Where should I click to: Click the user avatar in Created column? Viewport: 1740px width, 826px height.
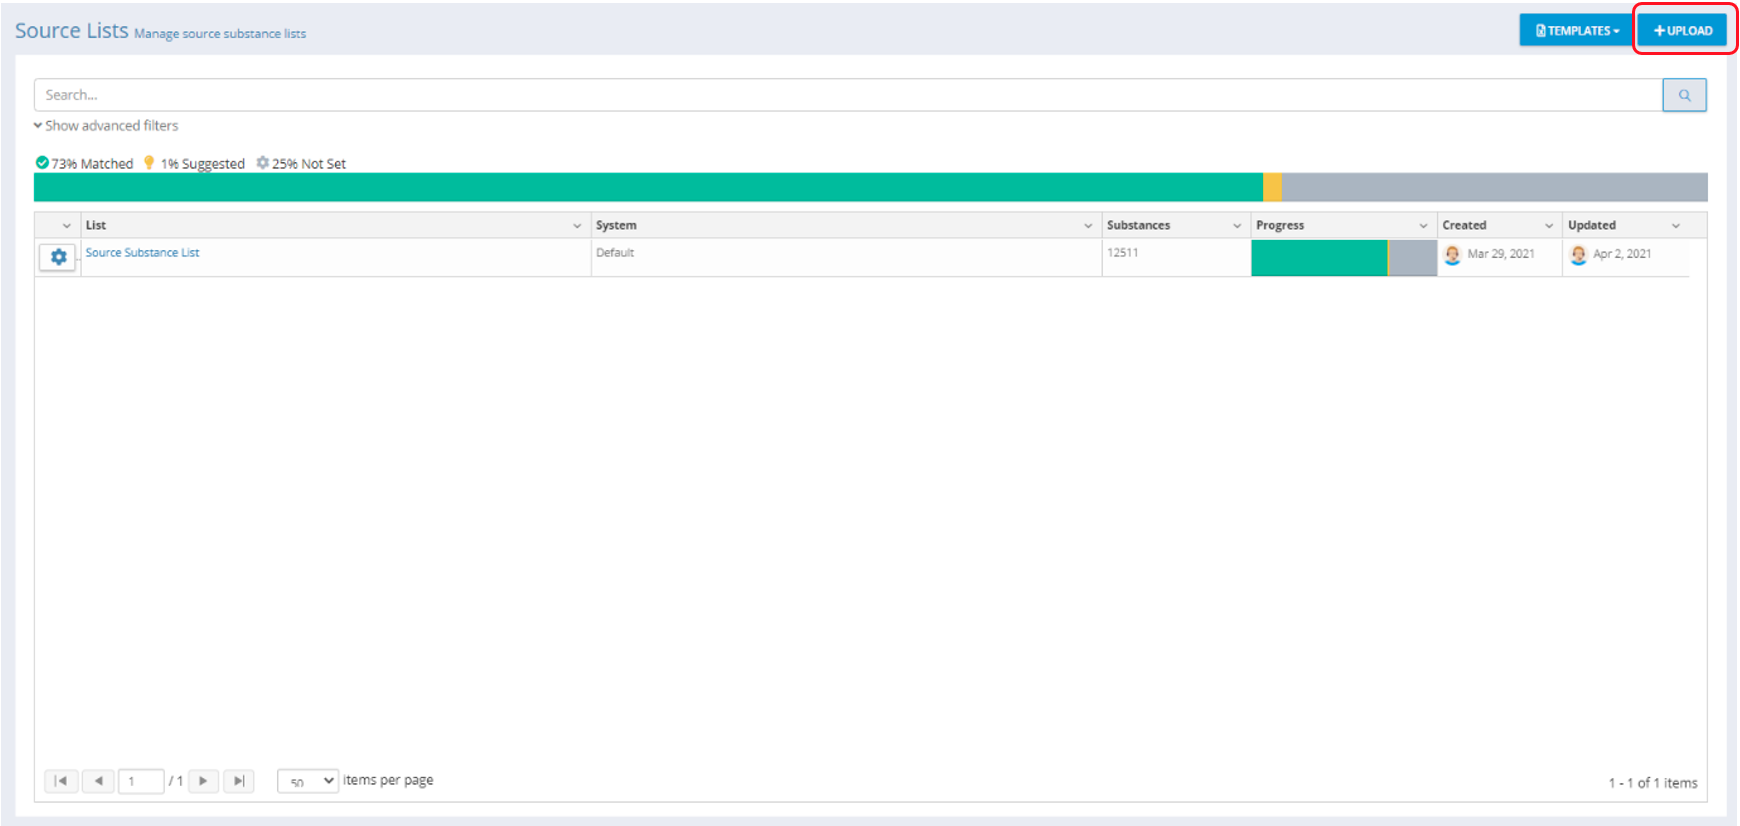(x=1452, y=255)
